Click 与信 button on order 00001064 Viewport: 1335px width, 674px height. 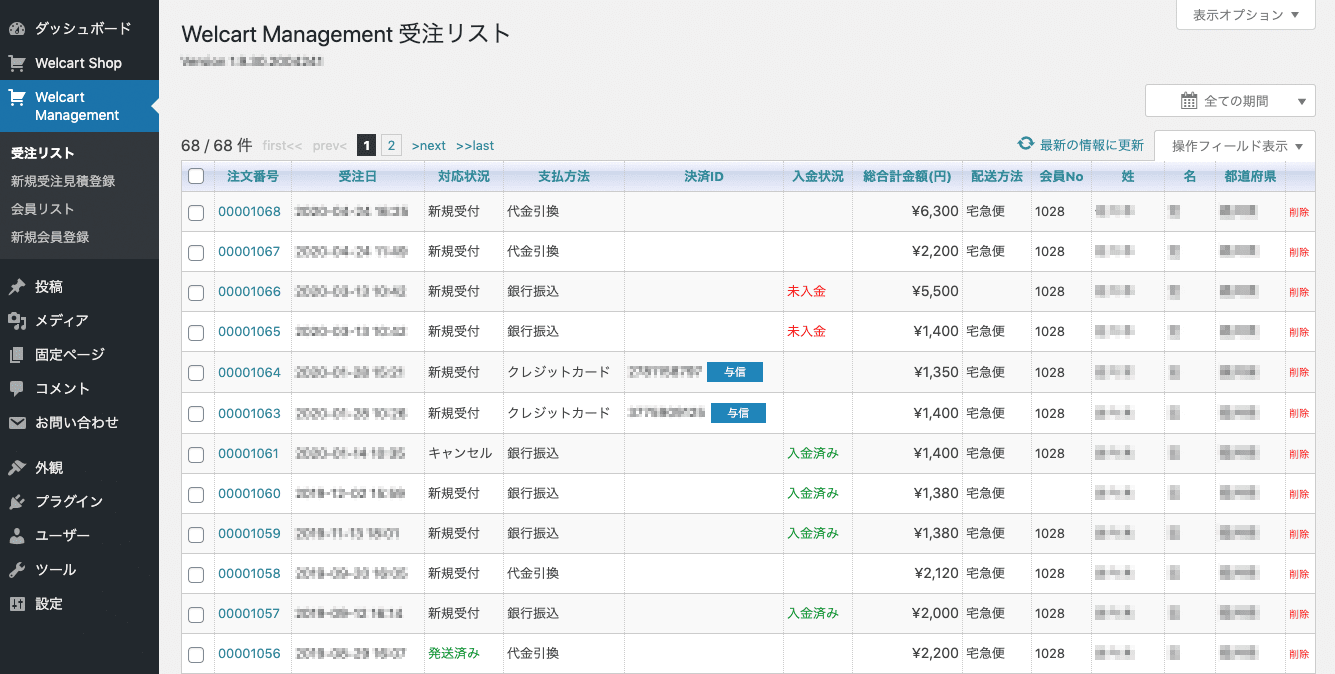[735, 372]
